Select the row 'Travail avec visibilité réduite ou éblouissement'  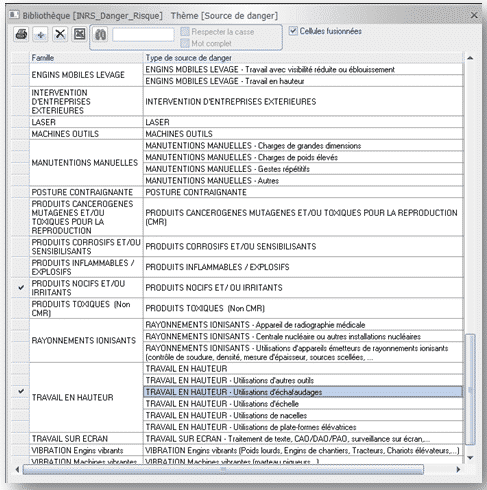tap(303, 69)
